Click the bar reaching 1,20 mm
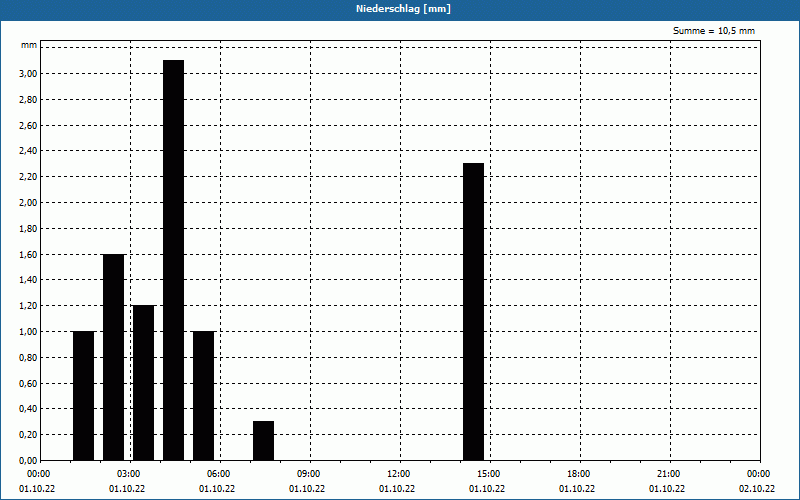 click(x=143, y=383)
